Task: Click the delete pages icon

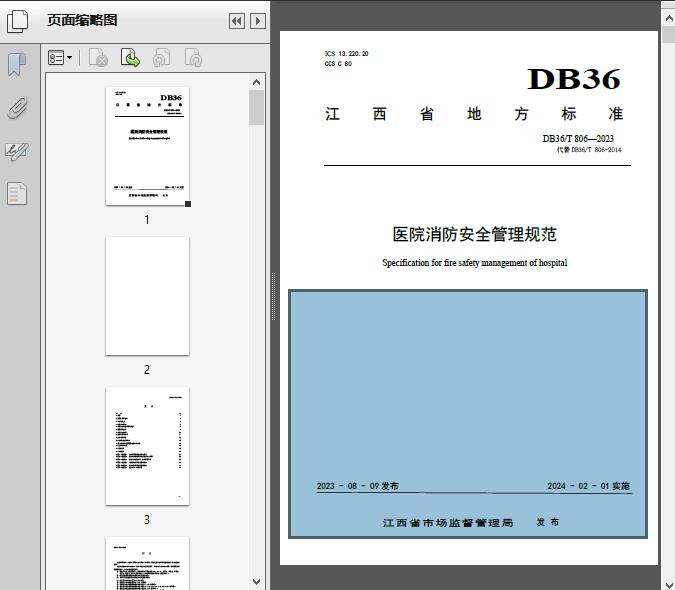Action: coord(98,57)
